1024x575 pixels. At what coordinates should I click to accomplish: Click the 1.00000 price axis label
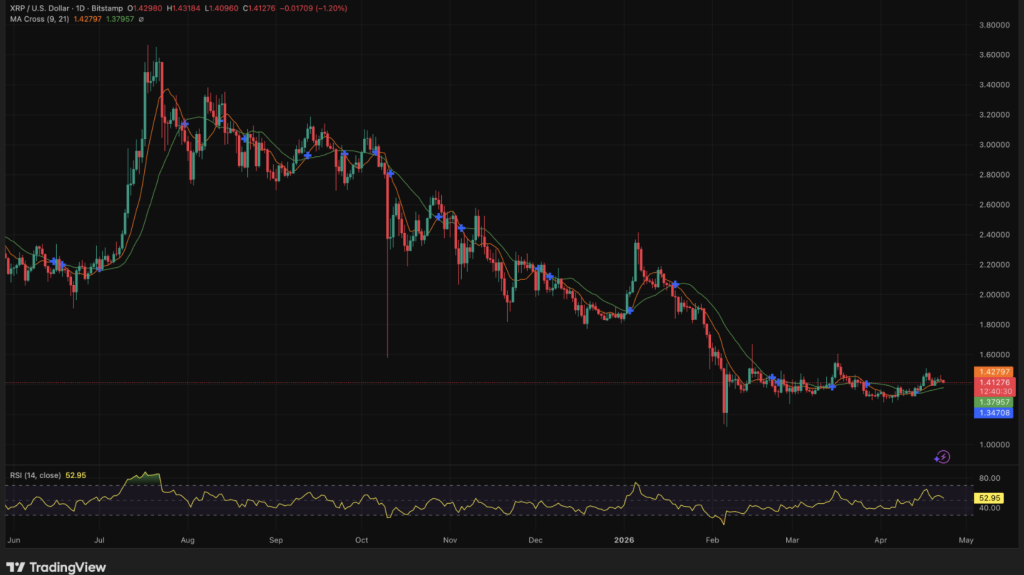coord(994,445)
